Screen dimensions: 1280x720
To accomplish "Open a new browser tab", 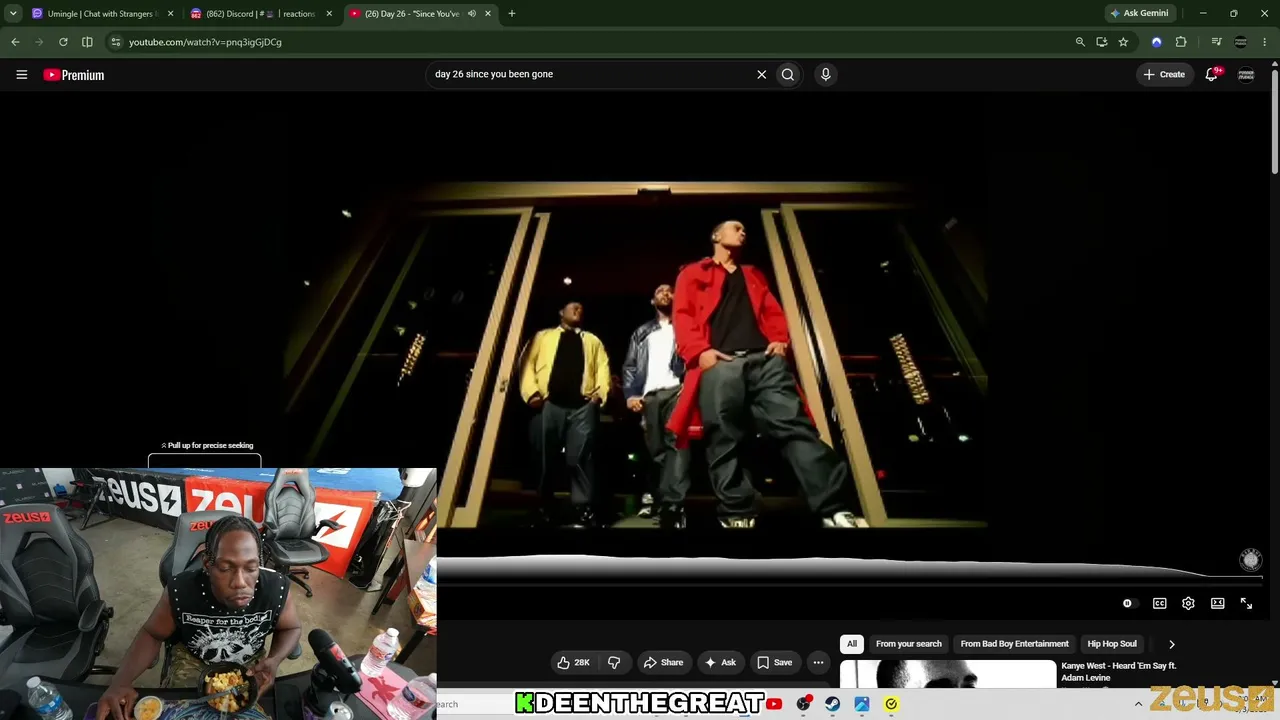I will click(x=512, y=14).
